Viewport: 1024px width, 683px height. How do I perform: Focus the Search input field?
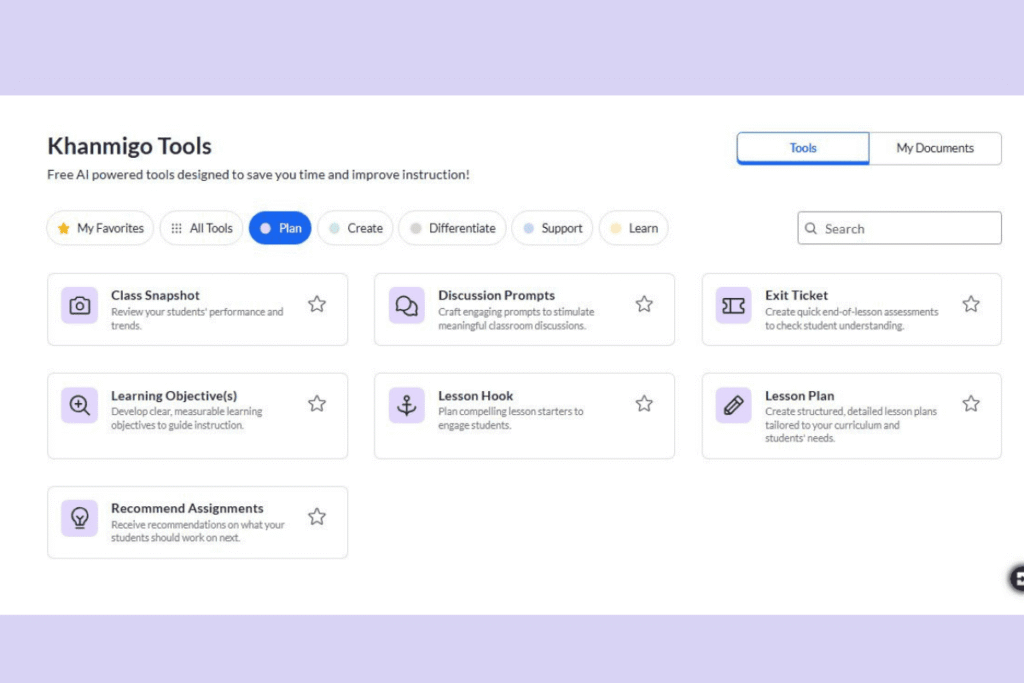[899, 228]
